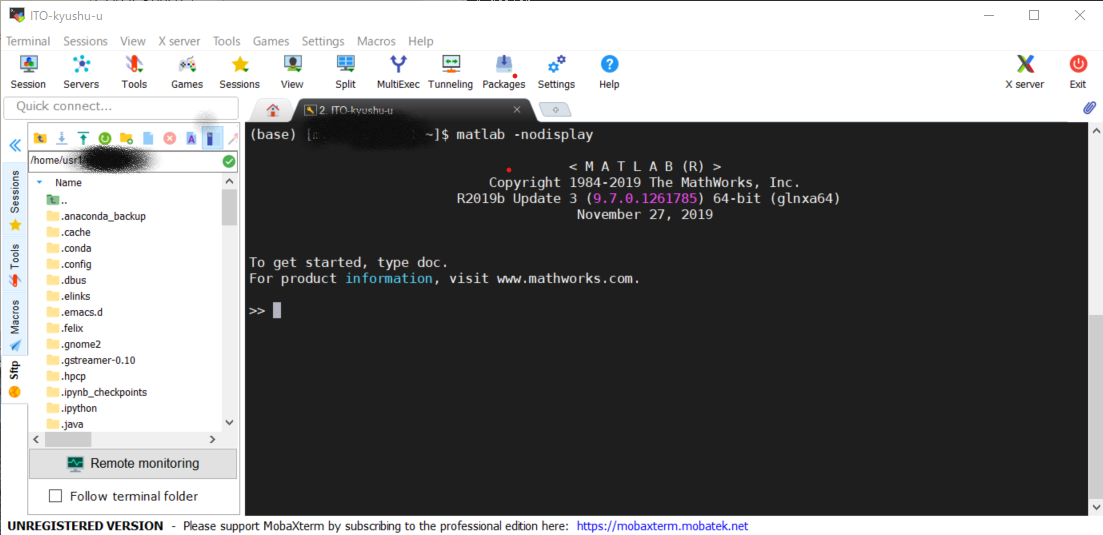Open the Games toolbar button
This screenshot has height=535, width=1103.
pyautogui.click(x=186, y=72)
